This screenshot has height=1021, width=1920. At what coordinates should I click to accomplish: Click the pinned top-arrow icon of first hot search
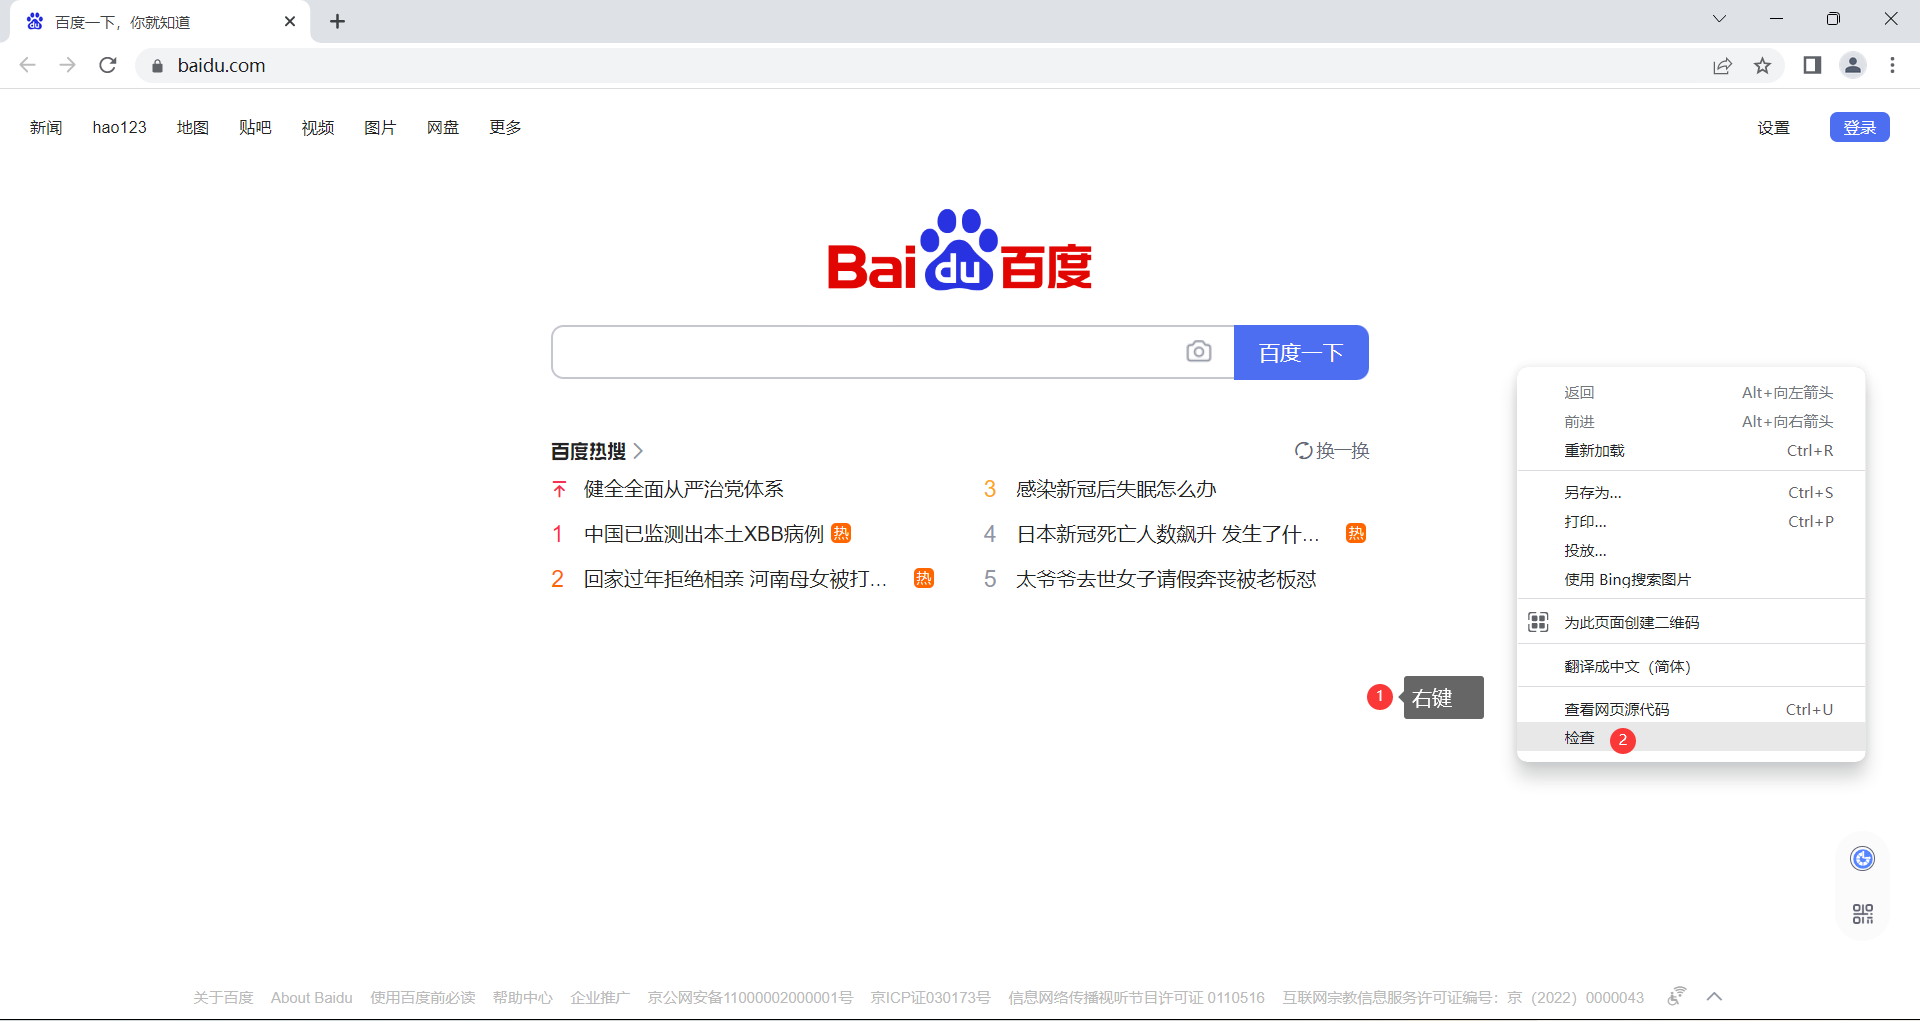tap(559, 489)
